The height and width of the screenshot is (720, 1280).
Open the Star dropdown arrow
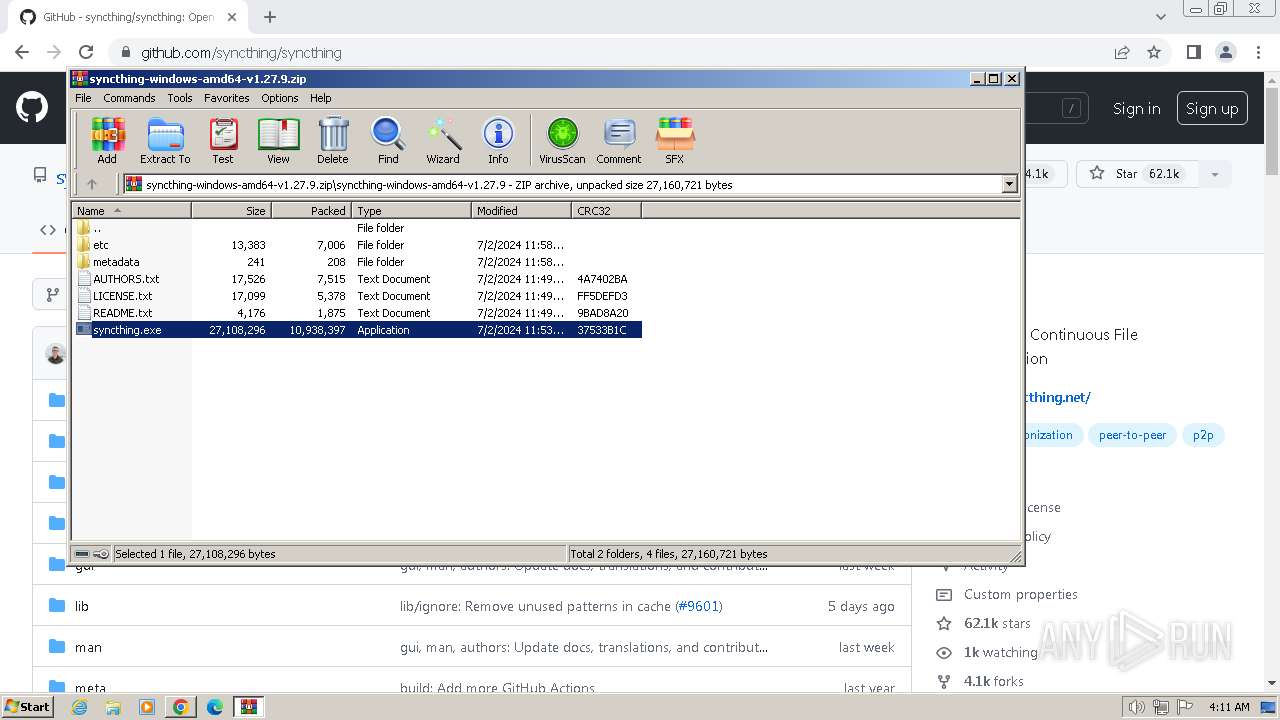click(x=1215, y=174)
